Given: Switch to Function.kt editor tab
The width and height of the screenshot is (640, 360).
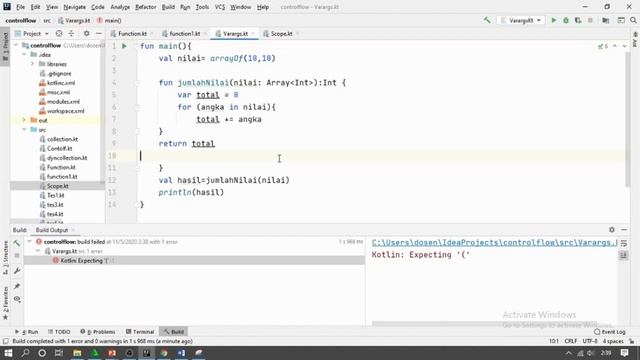Looking at the screenshot, I should pos(132,33).
